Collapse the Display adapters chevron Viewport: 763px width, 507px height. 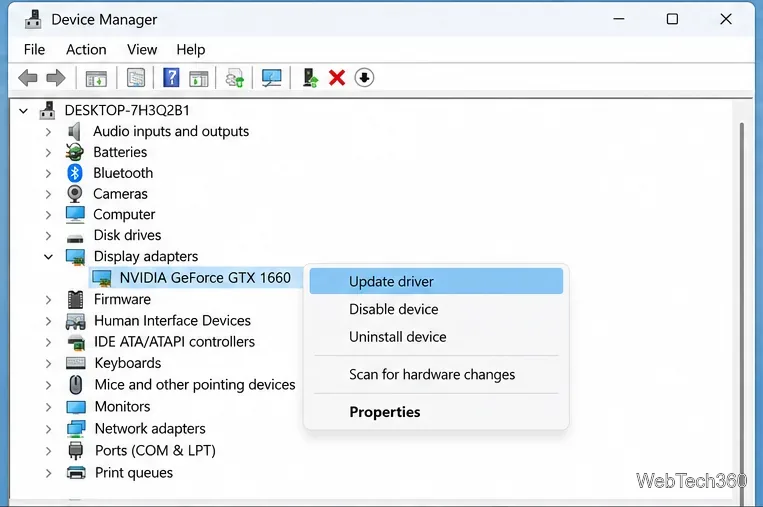(x=48, y=256)
